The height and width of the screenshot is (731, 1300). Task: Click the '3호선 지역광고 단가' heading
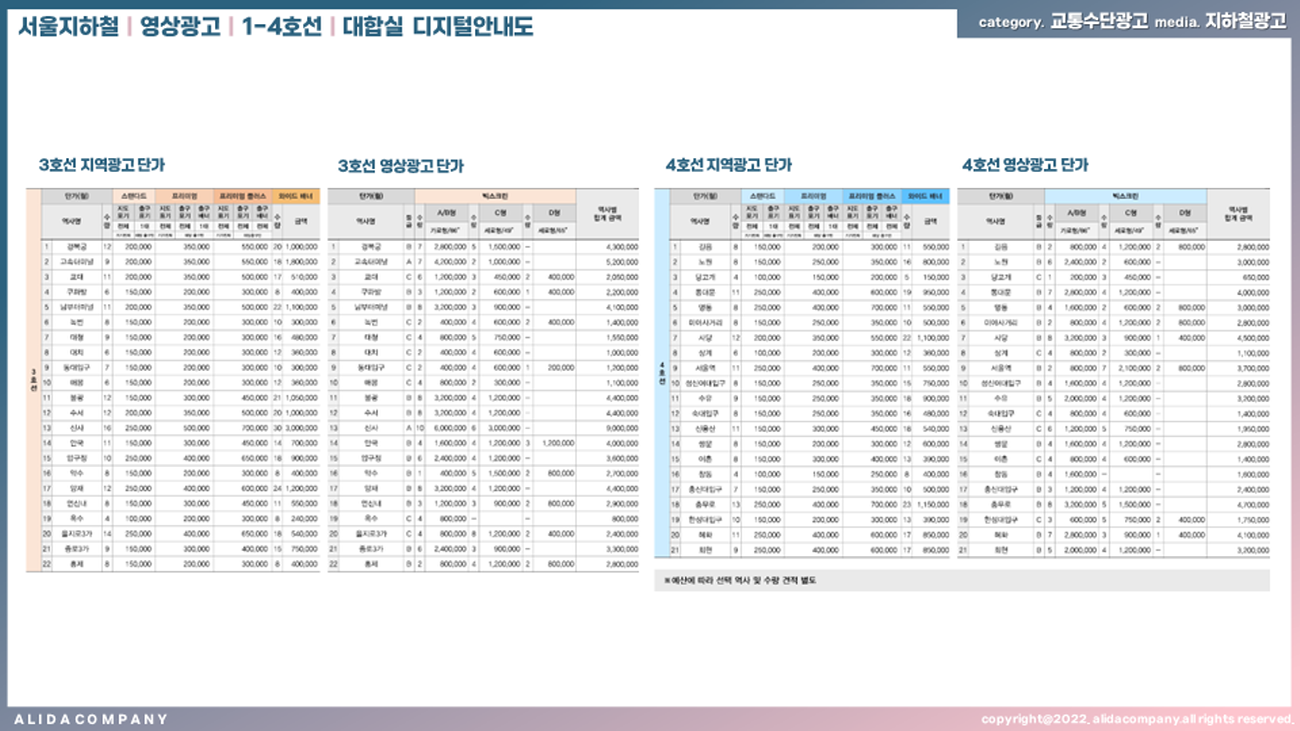click(x=102, y=166)
